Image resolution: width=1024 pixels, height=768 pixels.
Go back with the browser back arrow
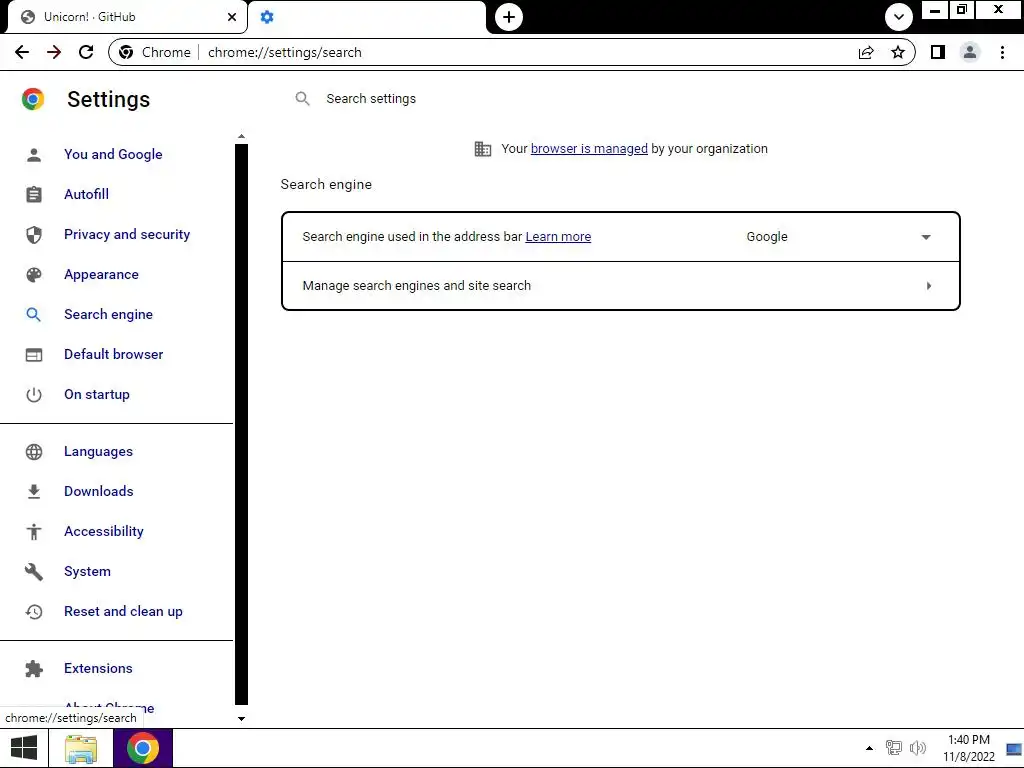point(22,52)
